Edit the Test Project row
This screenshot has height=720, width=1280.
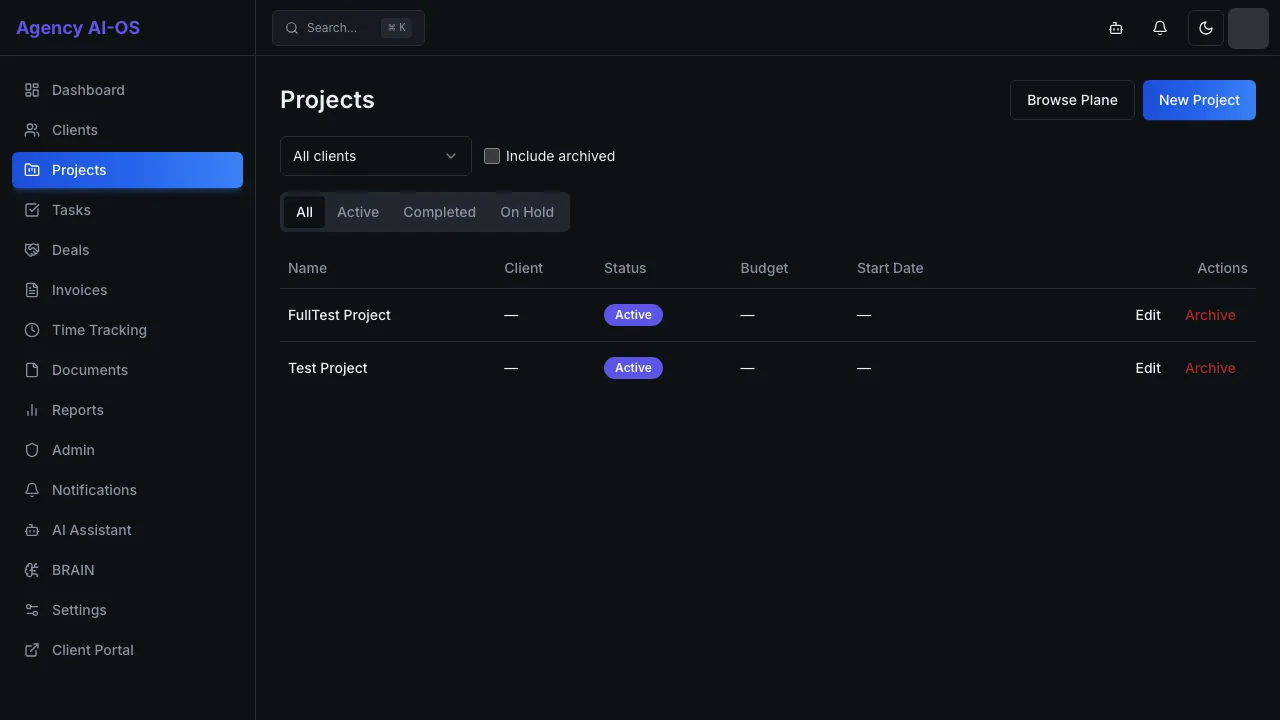(x=1148, y=368)
